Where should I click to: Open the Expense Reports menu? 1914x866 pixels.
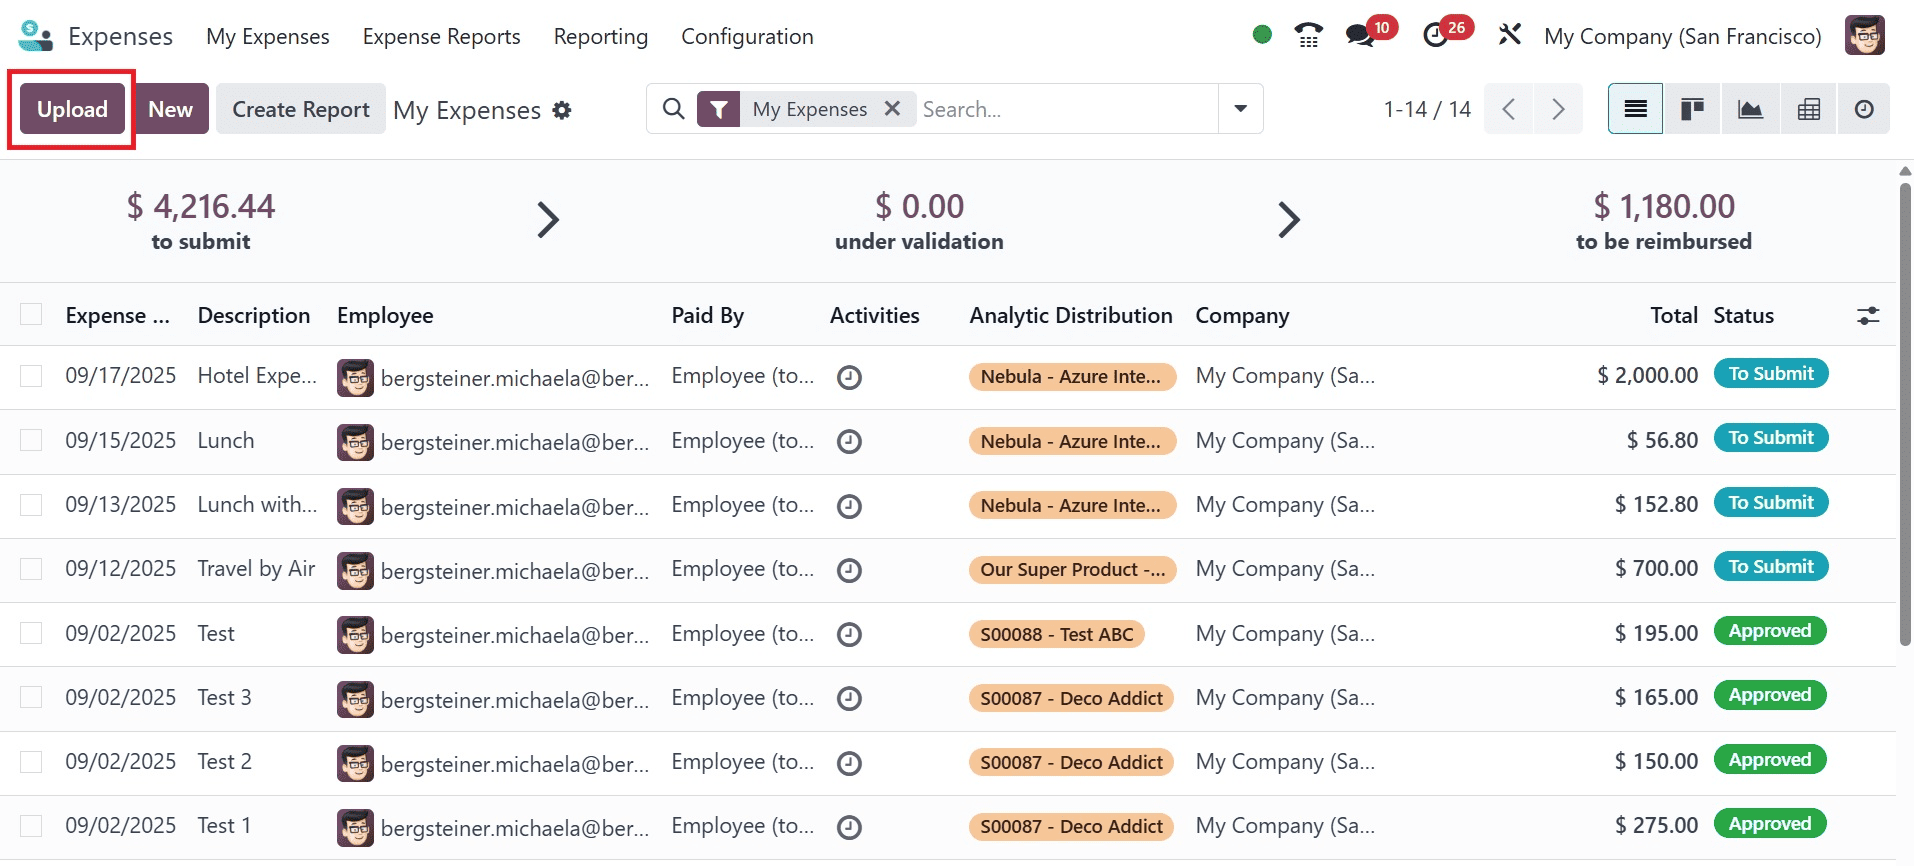point(441,37)
